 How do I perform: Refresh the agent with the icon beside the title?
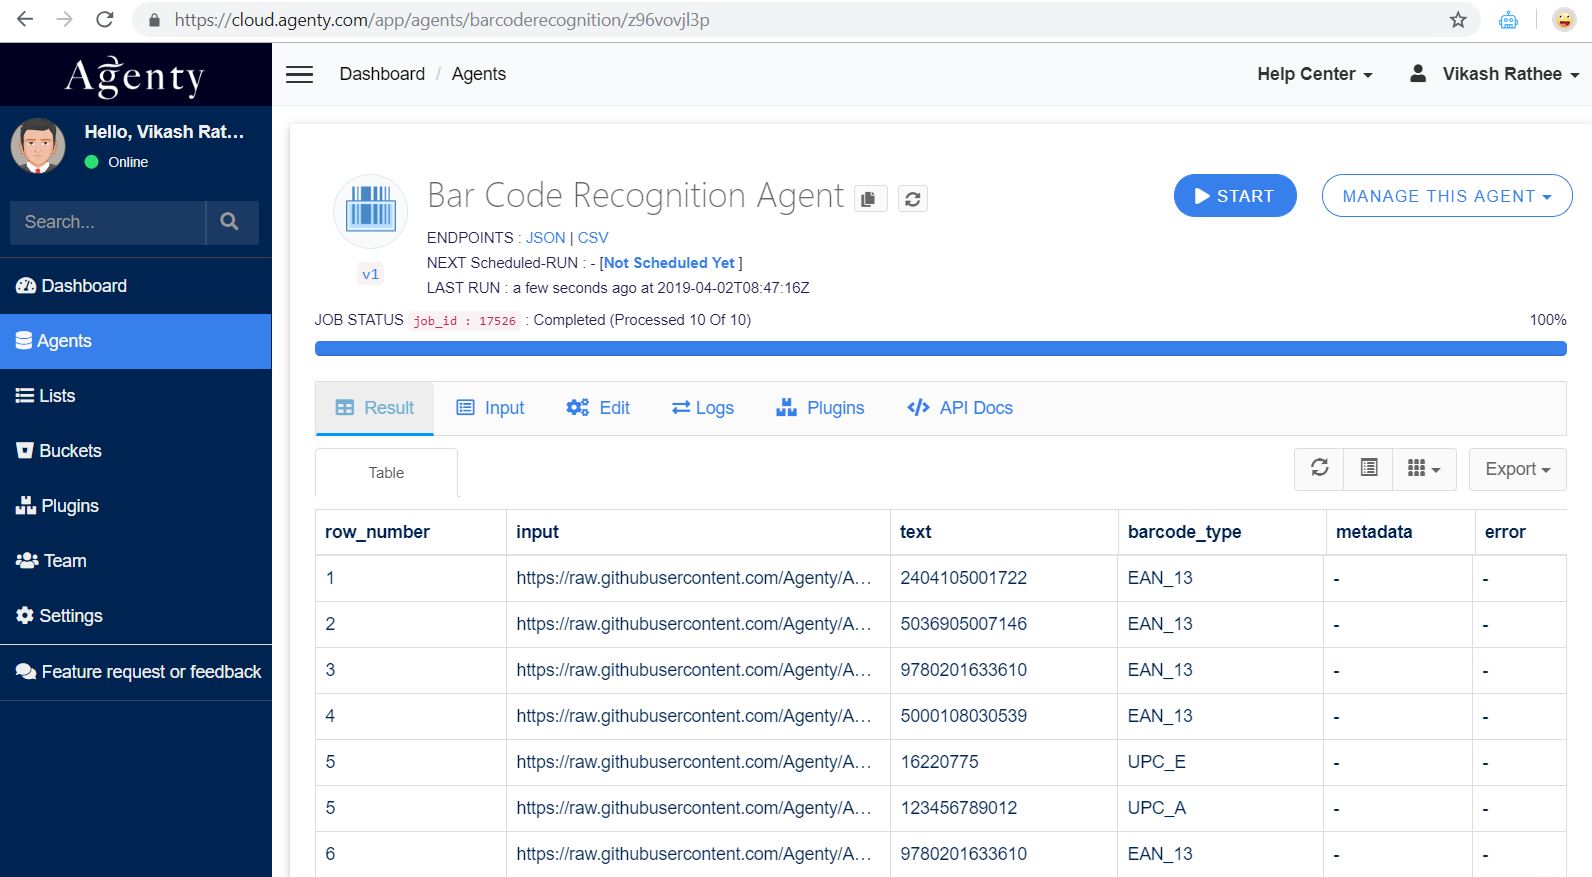[x=913, y=199]
